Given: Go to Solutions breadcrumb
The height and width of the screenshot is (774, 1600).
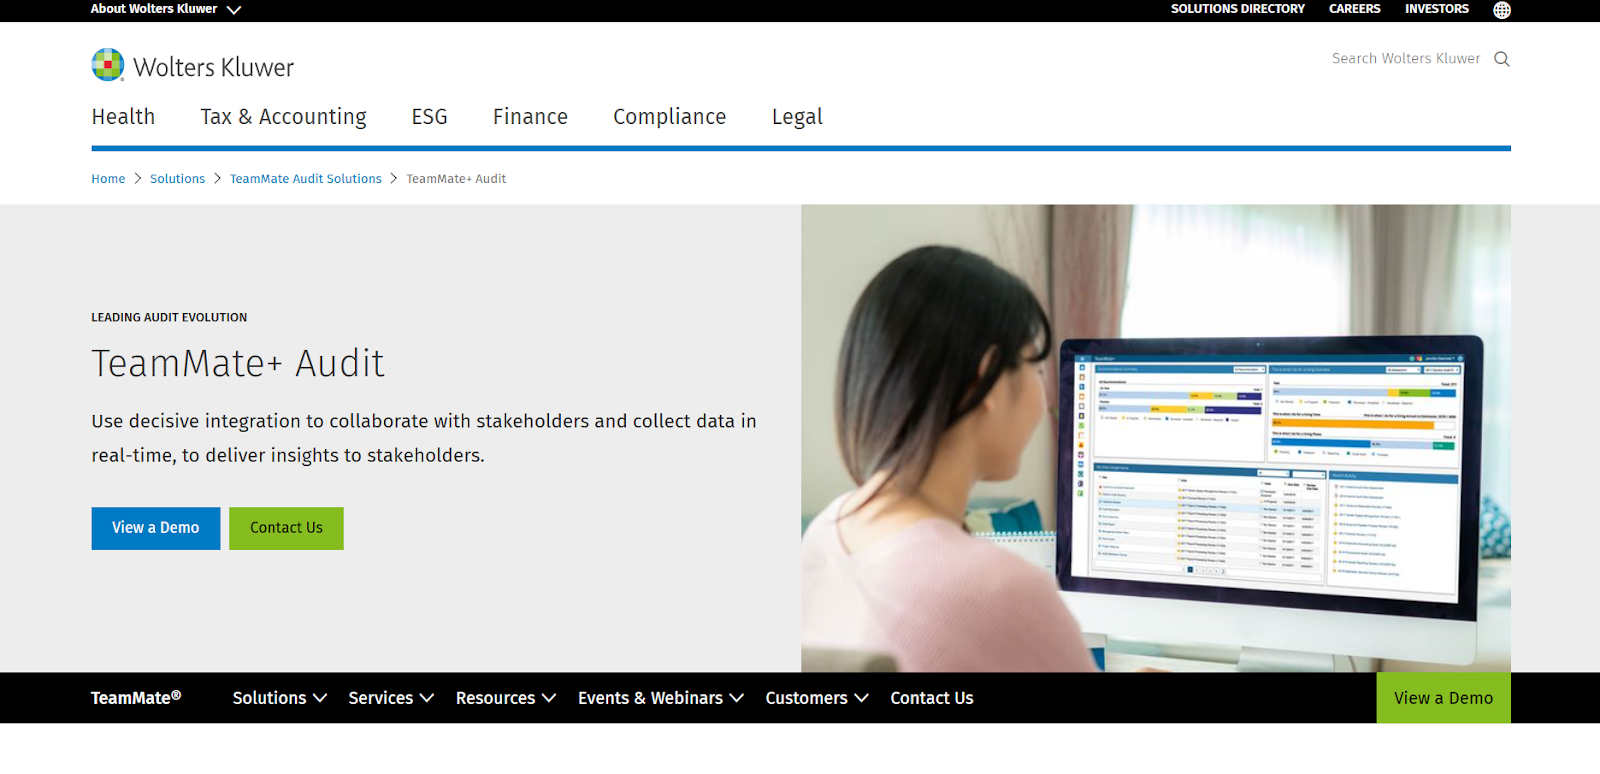Looking at the screenshot, I should [177, 179].
